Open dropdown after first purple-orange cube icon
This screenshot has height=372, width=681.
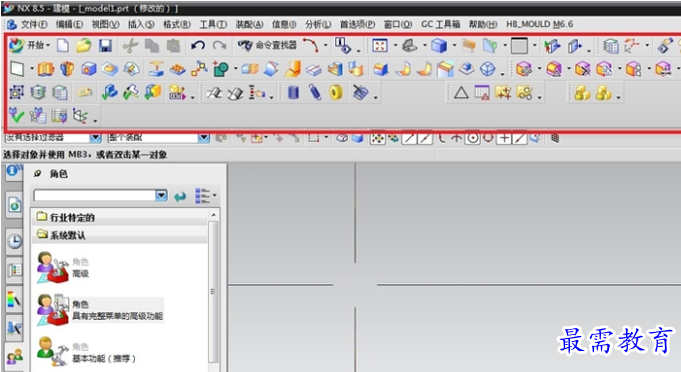(539, 69)
